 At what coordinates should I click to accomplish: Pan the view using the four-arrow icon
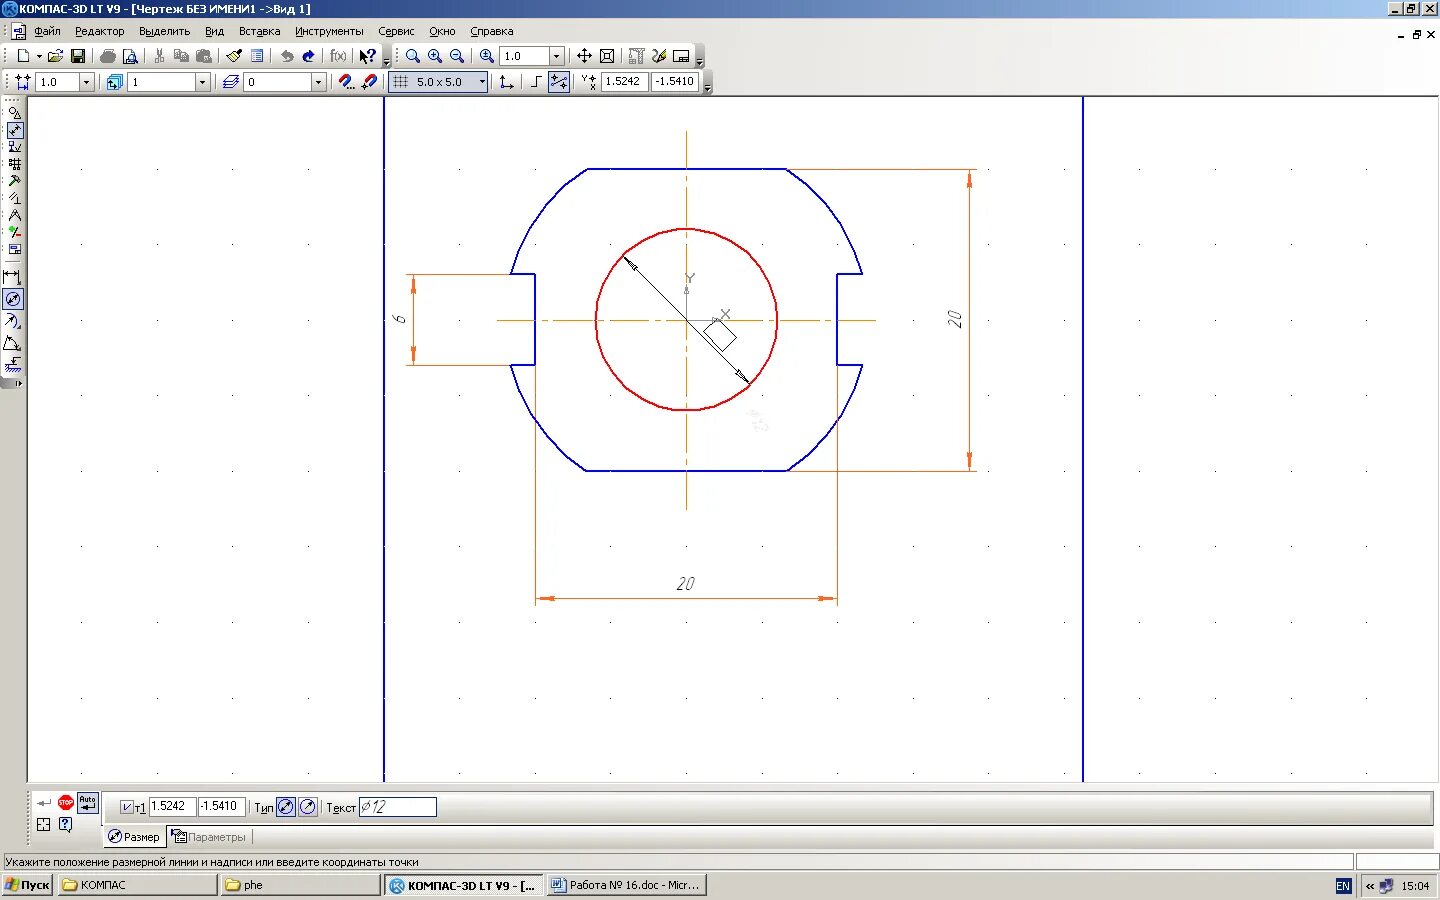(x=585, y=56)
